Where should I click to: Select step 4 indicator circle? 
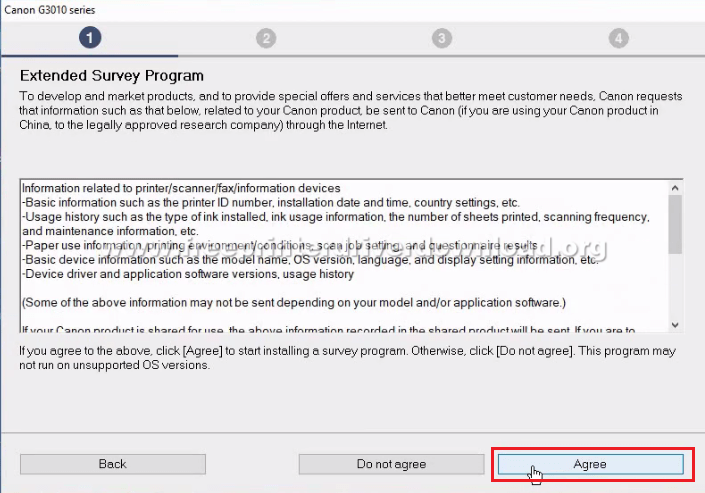(x=619, y=39)
